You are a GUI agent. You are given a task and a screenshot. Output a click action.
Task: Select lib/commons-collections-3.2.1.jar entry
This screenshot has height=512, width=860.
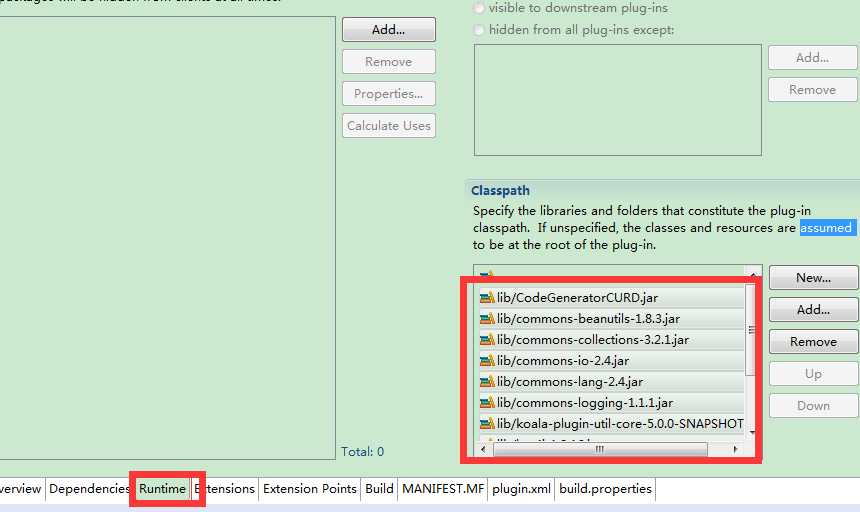[612, 339]
